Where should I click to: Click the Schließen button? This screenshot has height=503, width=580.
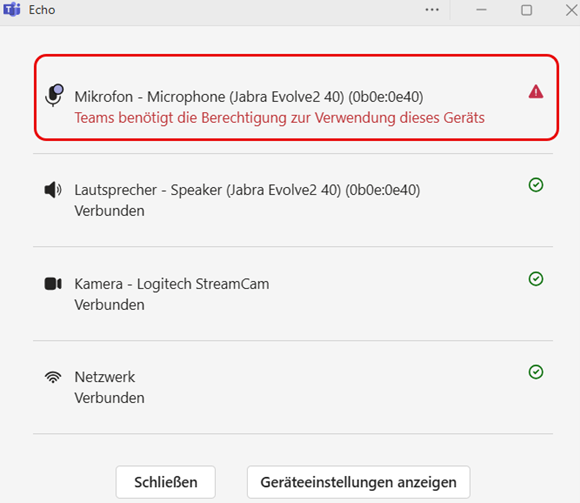(165, 482)
